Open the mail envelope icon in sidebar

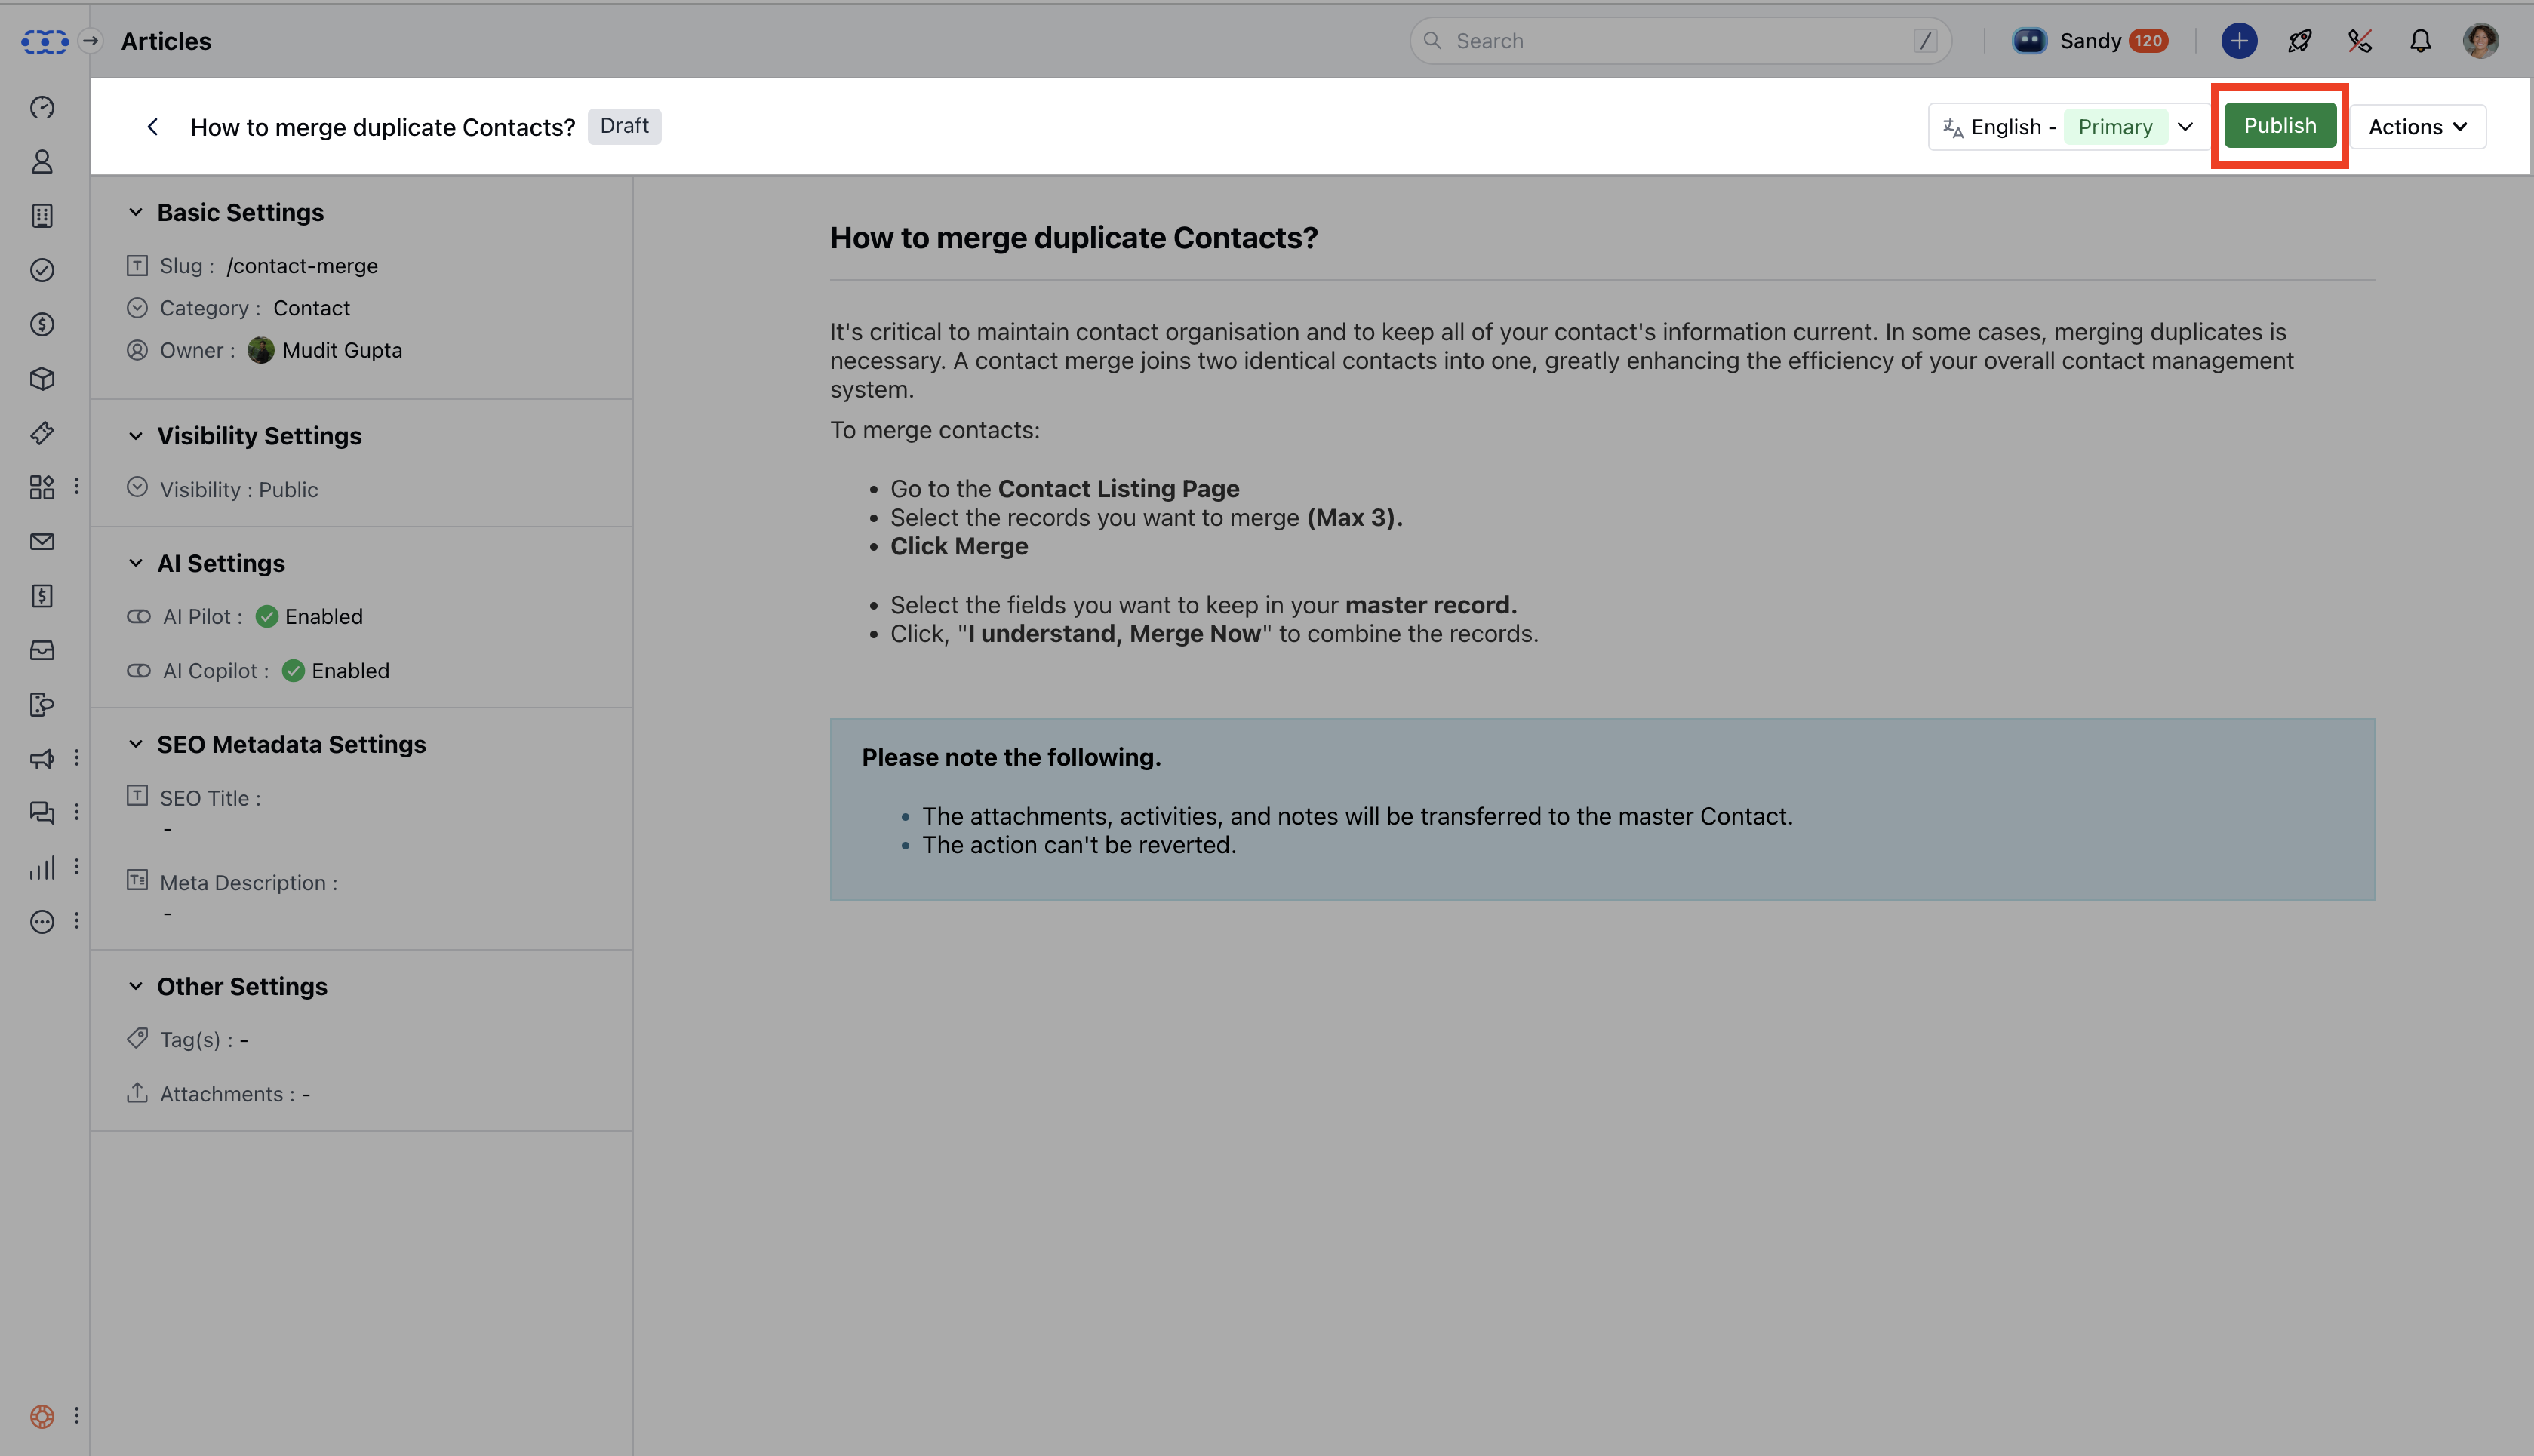[42, 542]
